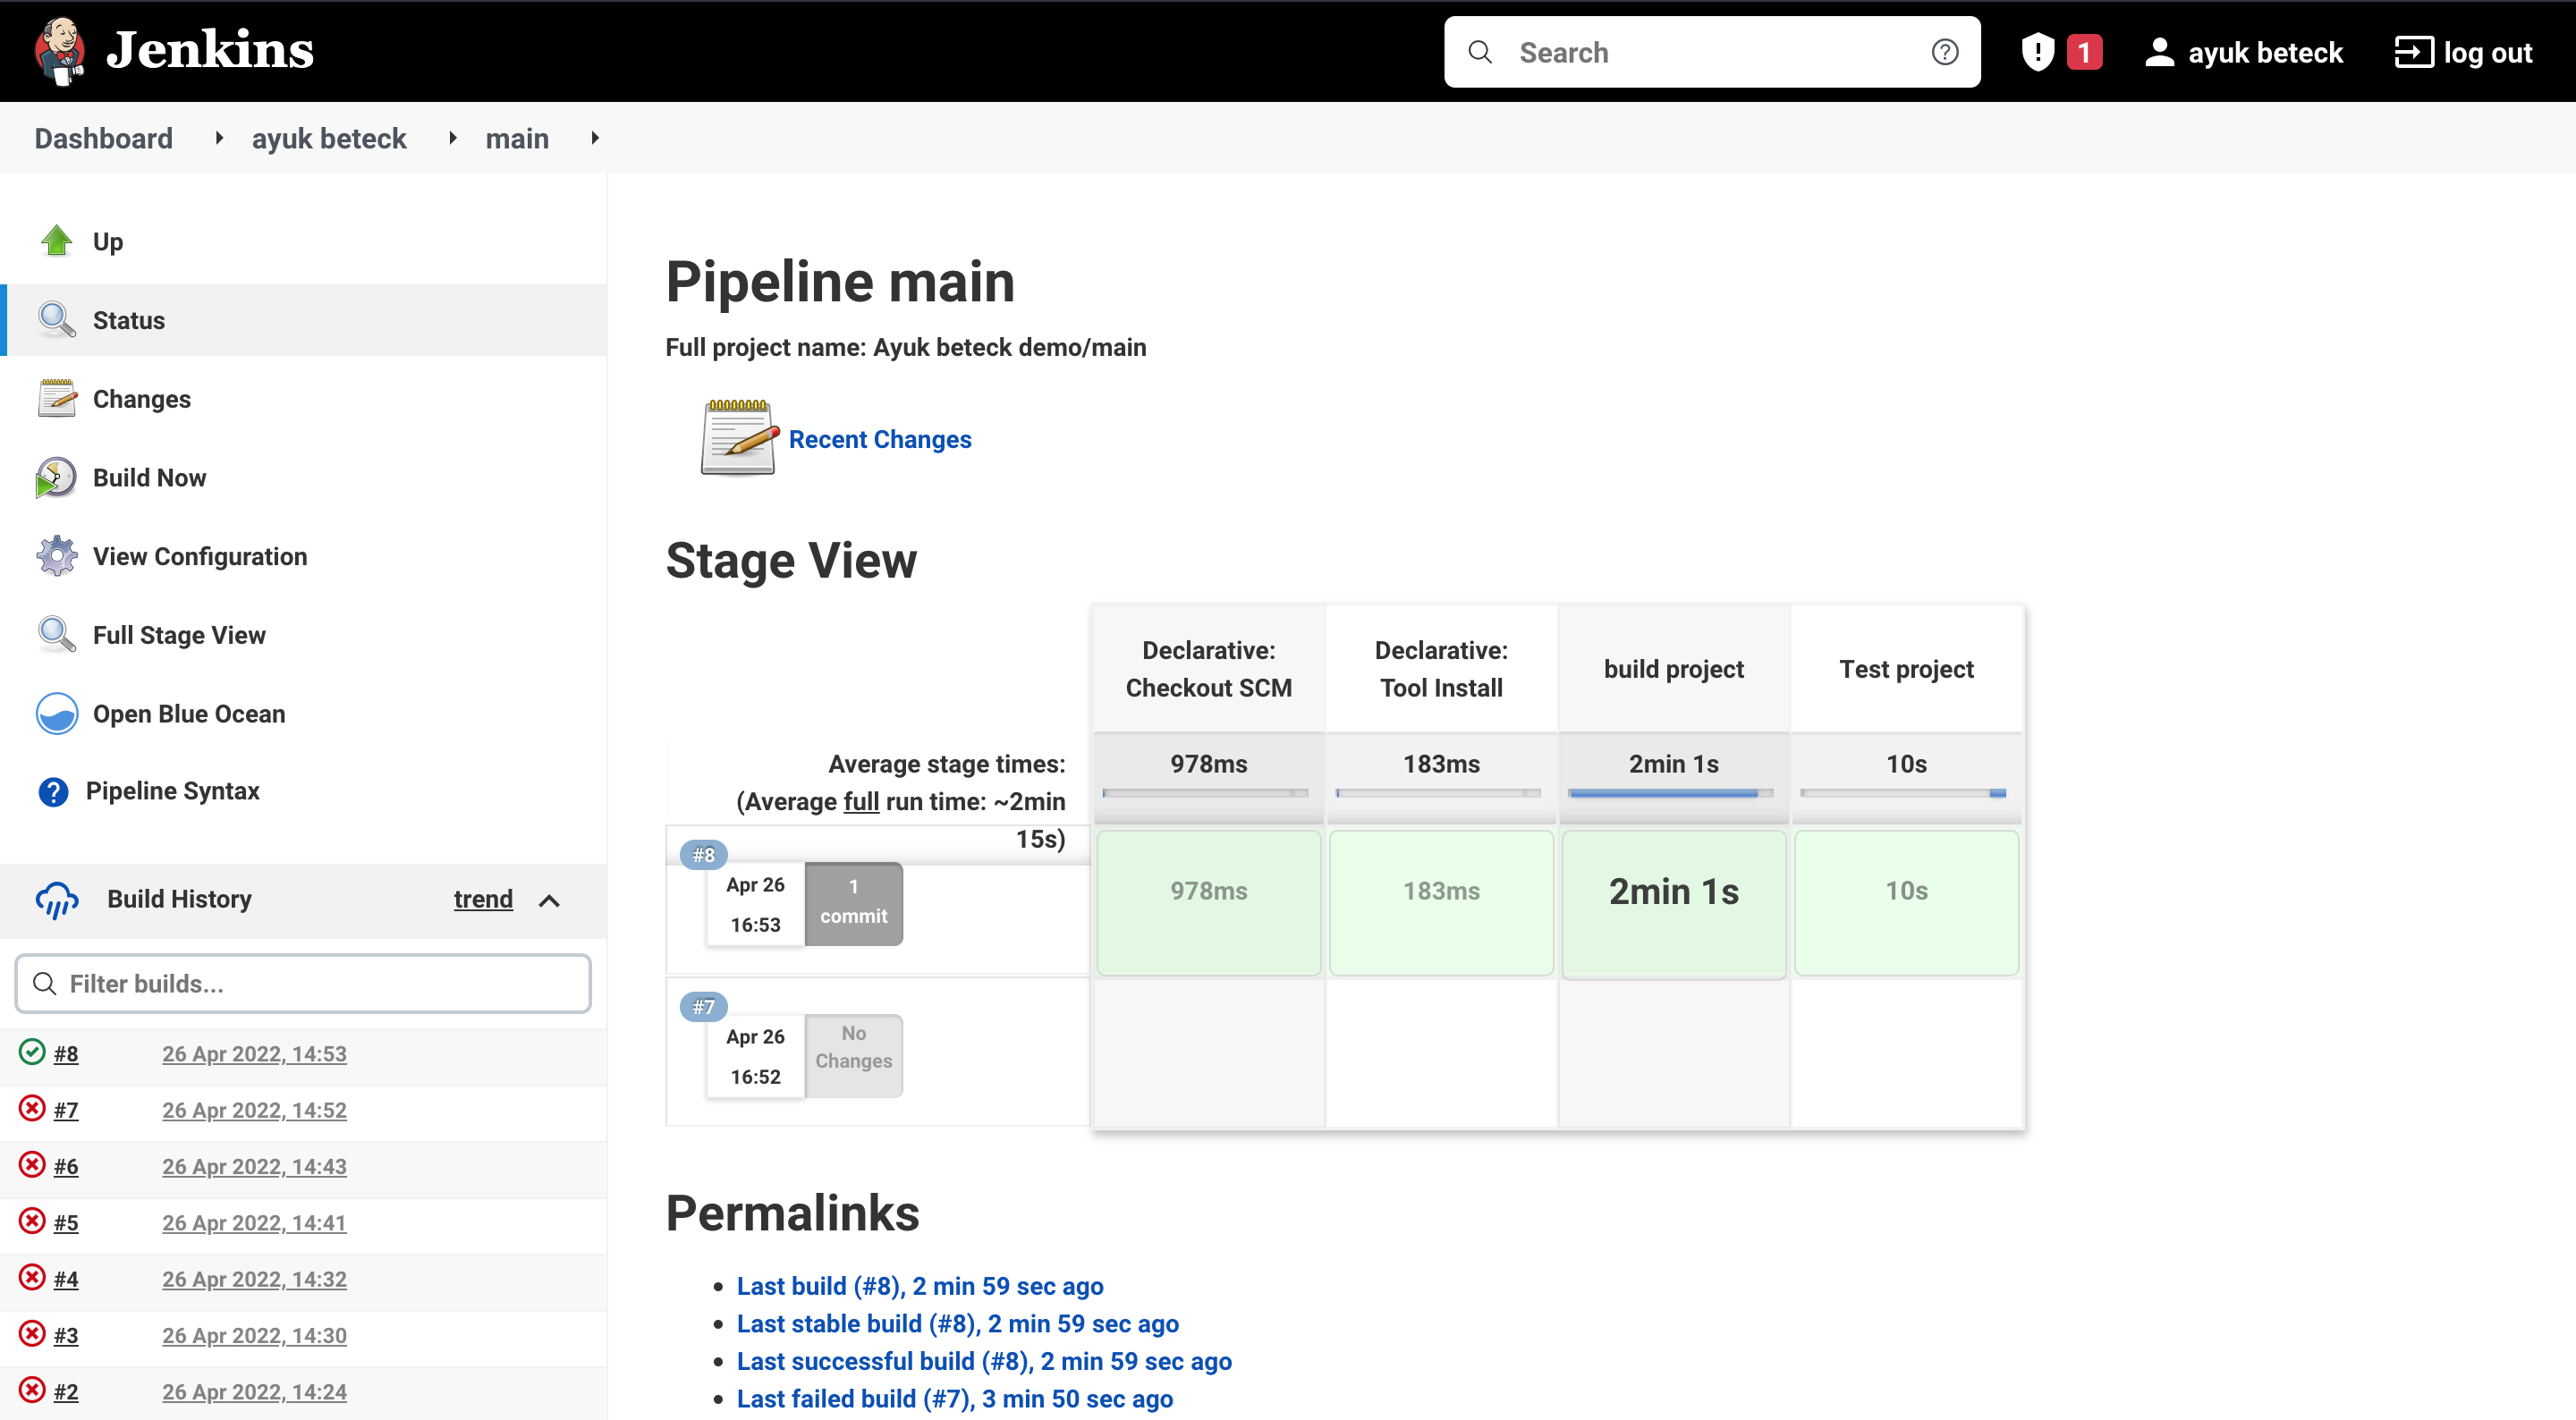Expand the ayuk beteck breadcrumb dropdown arrow
Screen dimensions: 2576x1420
pos(453,138)
